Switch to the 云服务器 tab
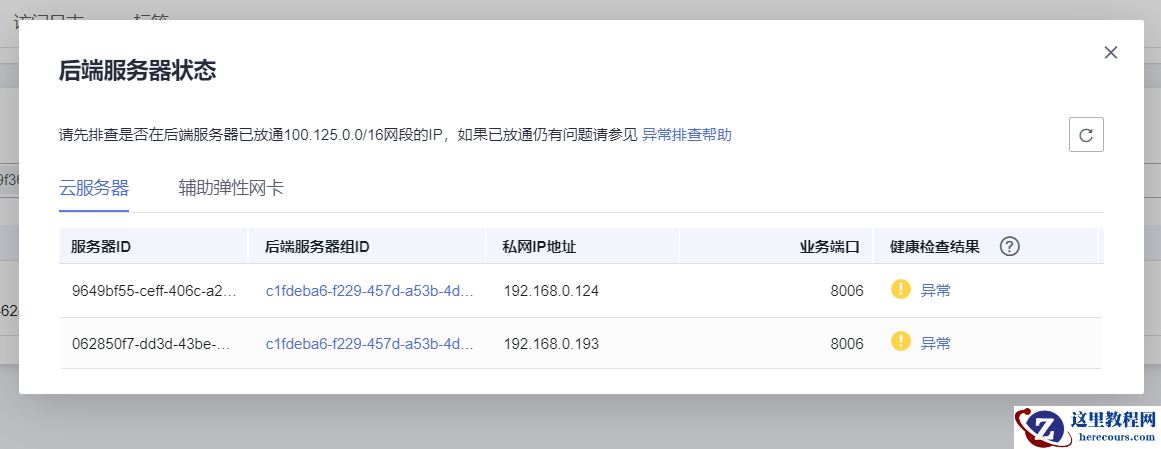 pyautogui.click(x=94, y=188)
